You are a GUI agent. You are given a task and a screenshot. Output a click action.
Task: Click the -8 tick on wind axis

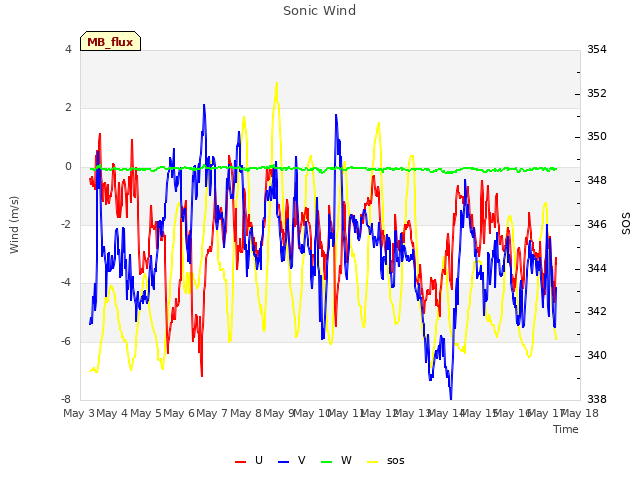pos(66,399)
